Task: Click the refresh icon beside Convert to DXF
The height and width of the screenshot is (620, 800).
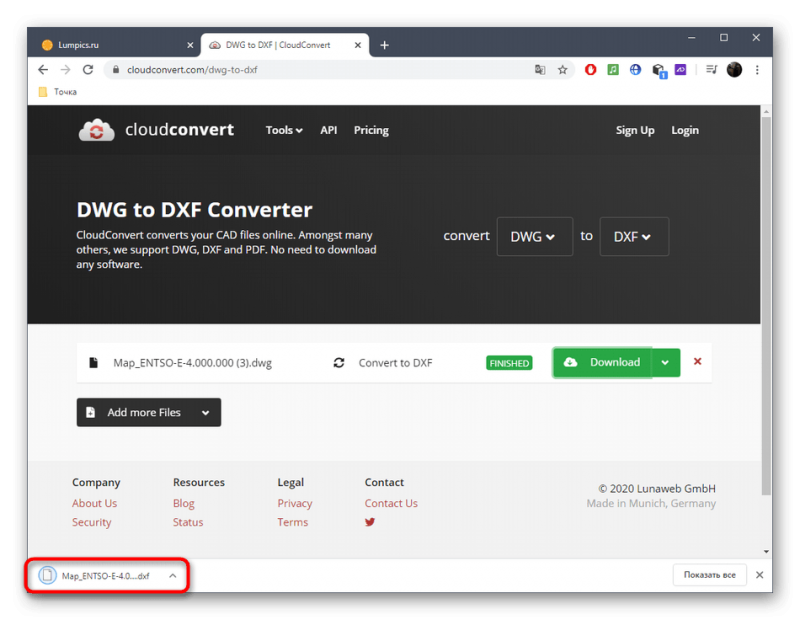Action: [x=339, y=362]
